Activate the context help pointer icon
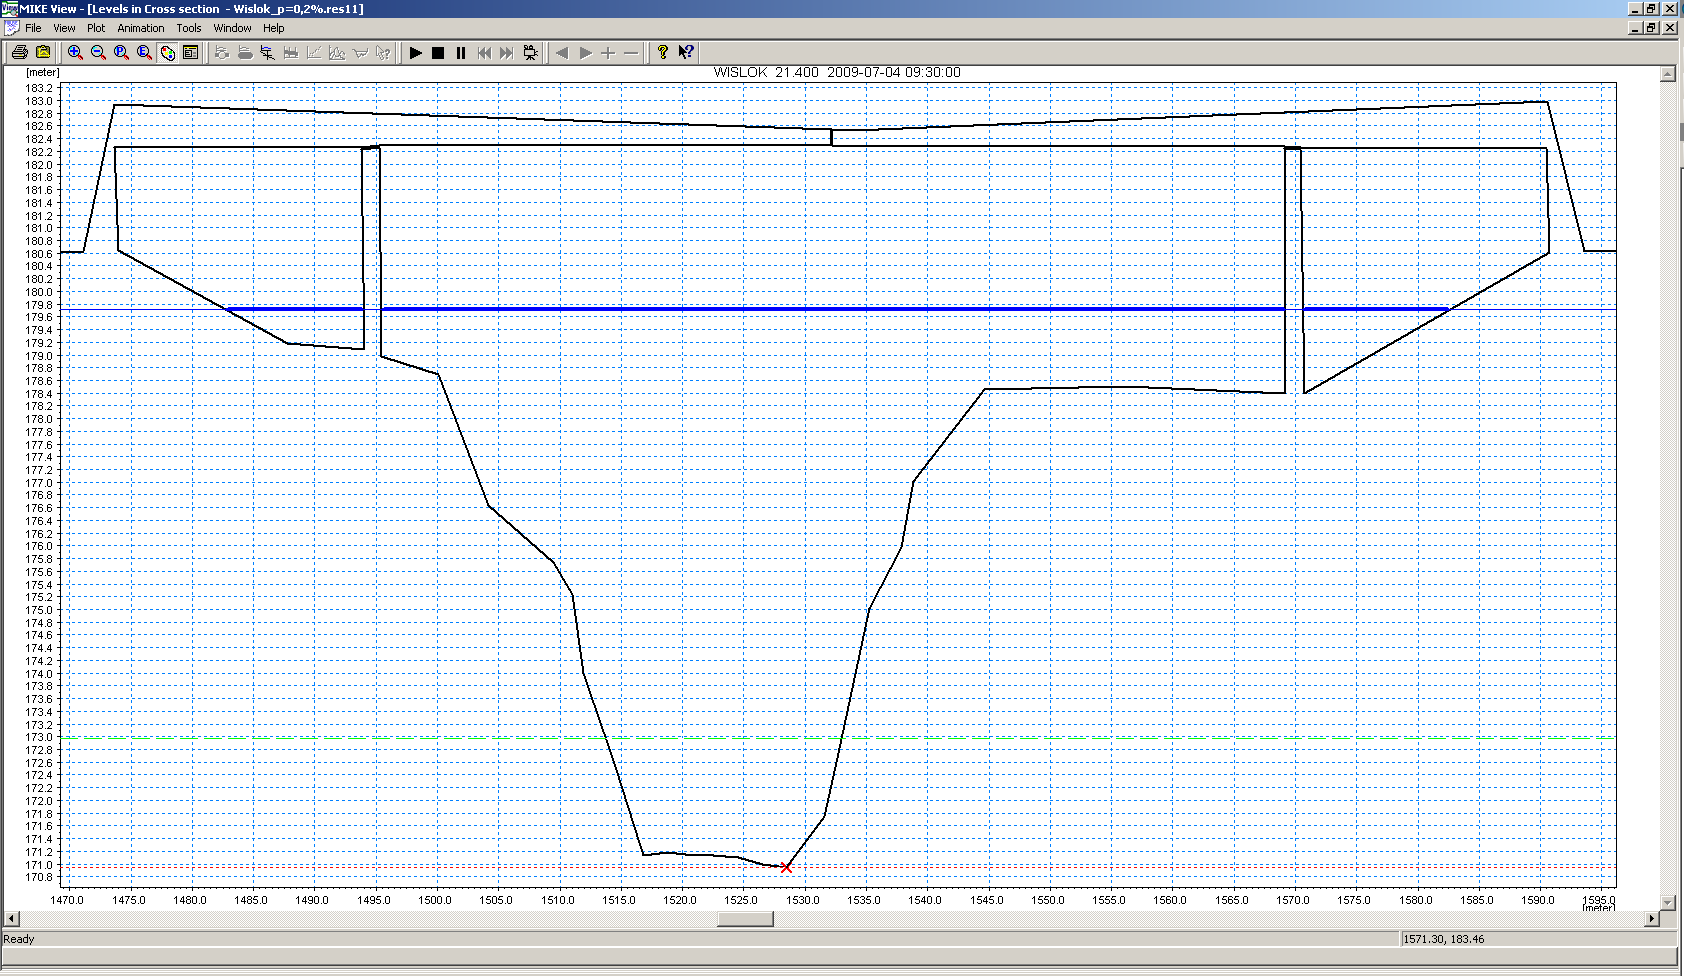The width and height of the screenshot is (1684, 976). click(x=686, y=52)
